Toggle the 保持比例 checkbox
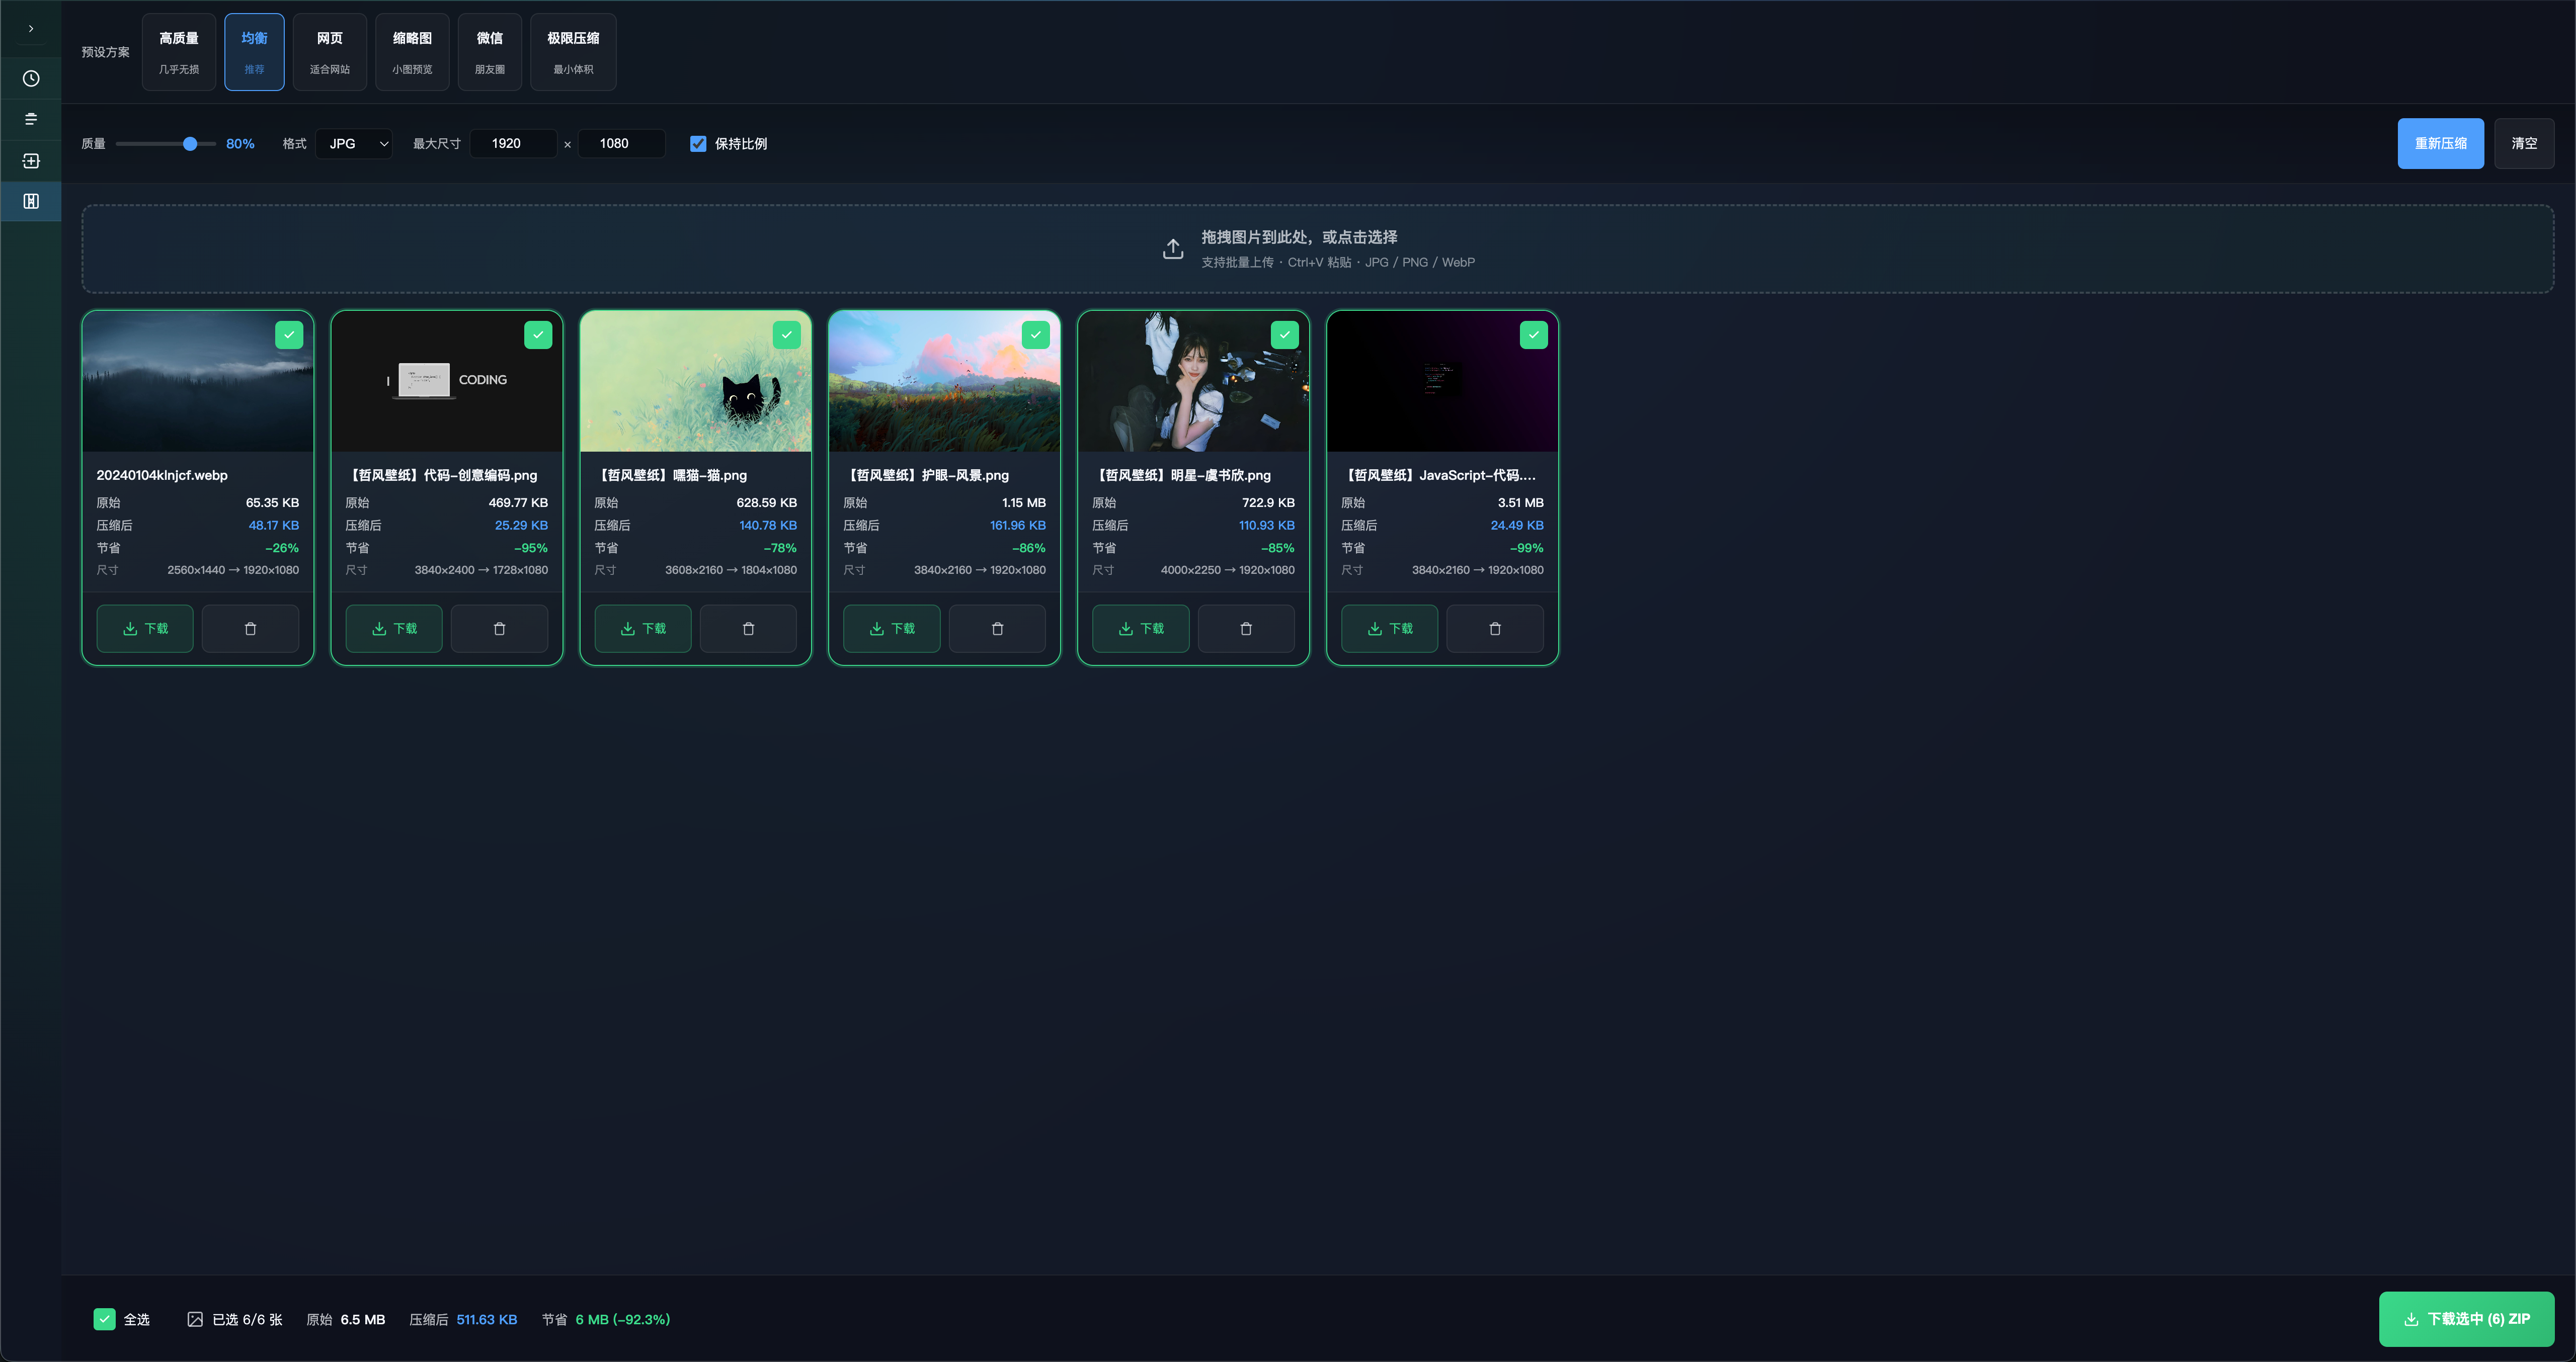This screenshot has width=2576, height=1362. 698,144
